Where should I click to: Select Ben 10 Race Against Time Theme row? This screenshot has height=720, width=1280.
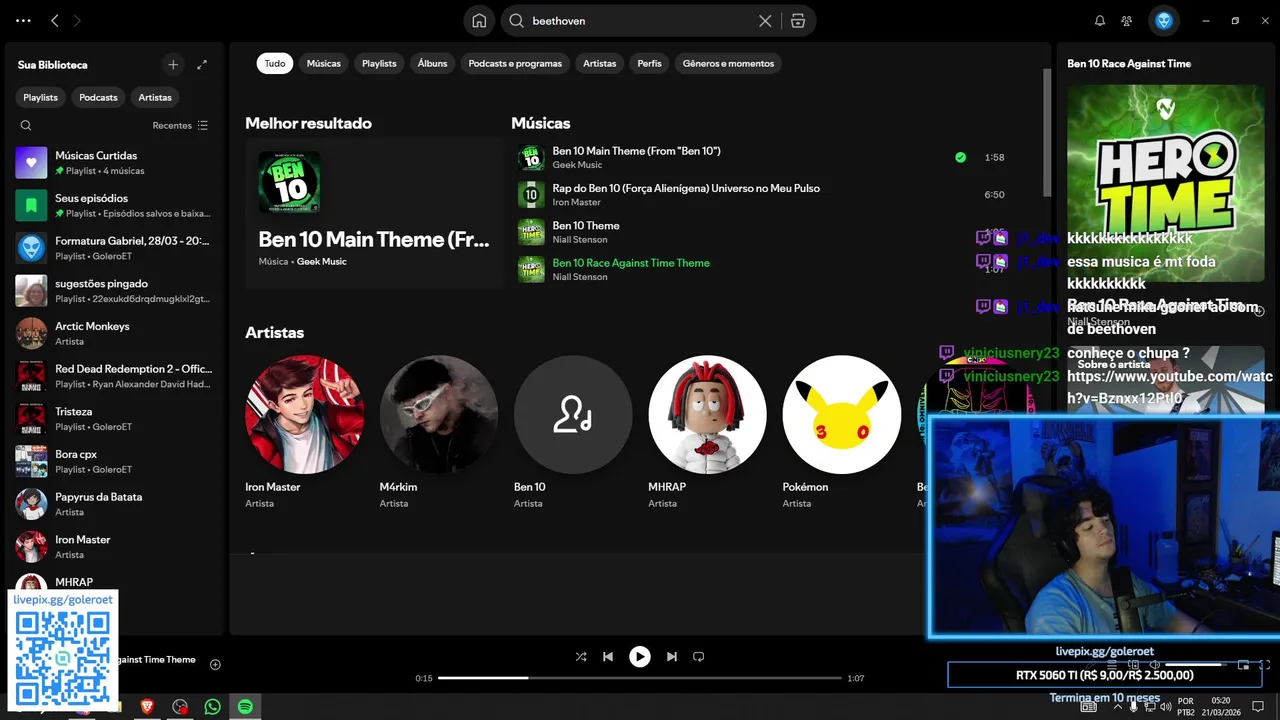[765, 269]
